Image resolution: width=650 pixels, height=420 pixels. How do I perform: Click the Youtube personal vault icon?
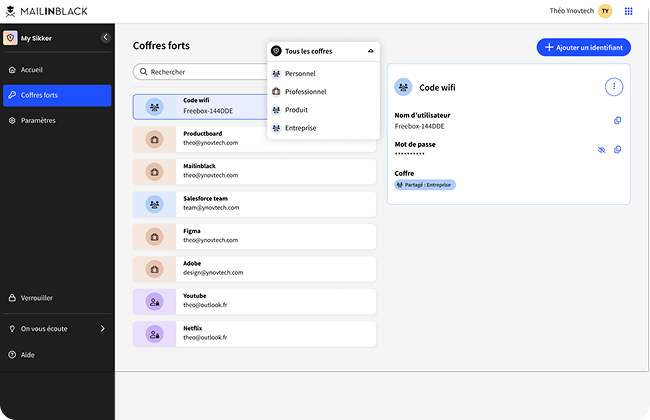tap(154, 301)
